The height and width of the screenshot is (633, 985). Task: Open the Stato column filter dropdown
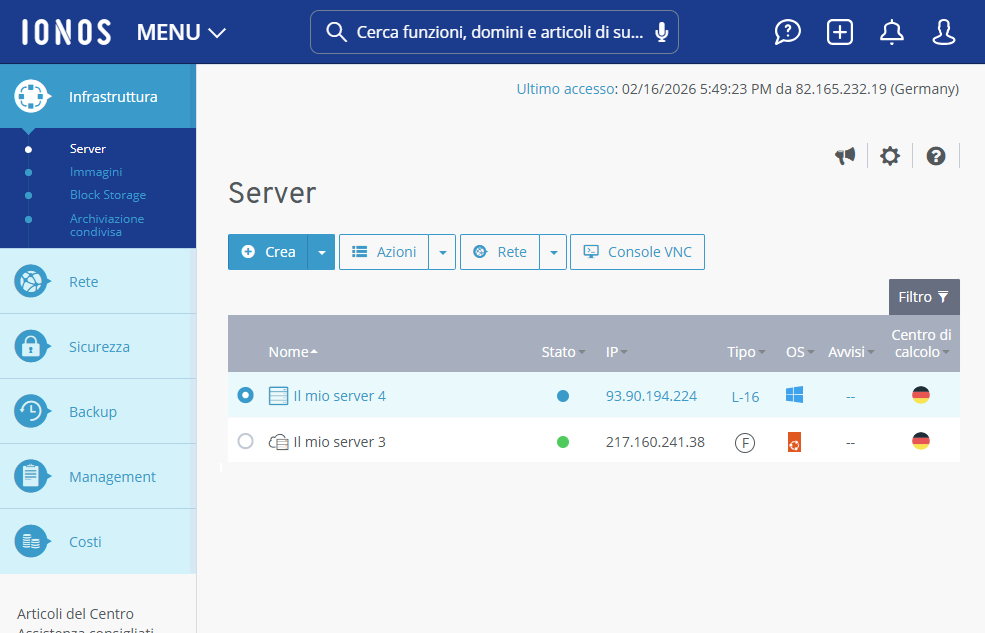(x=581, y=352)
